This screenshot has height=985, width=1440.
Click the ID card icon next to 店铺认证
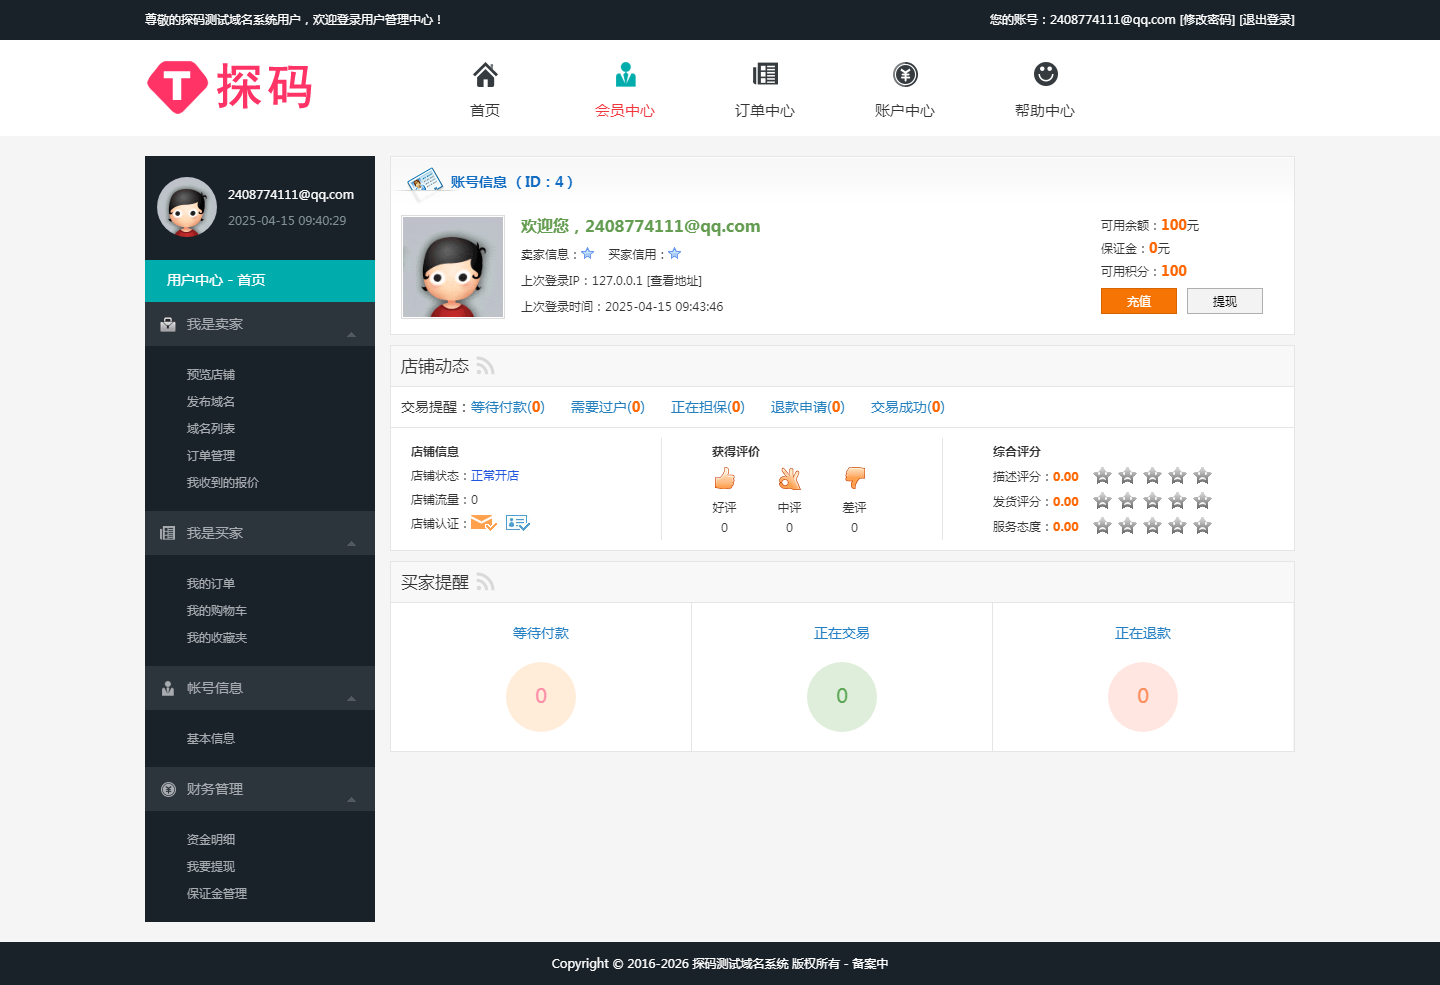click(x=517, y=523)
